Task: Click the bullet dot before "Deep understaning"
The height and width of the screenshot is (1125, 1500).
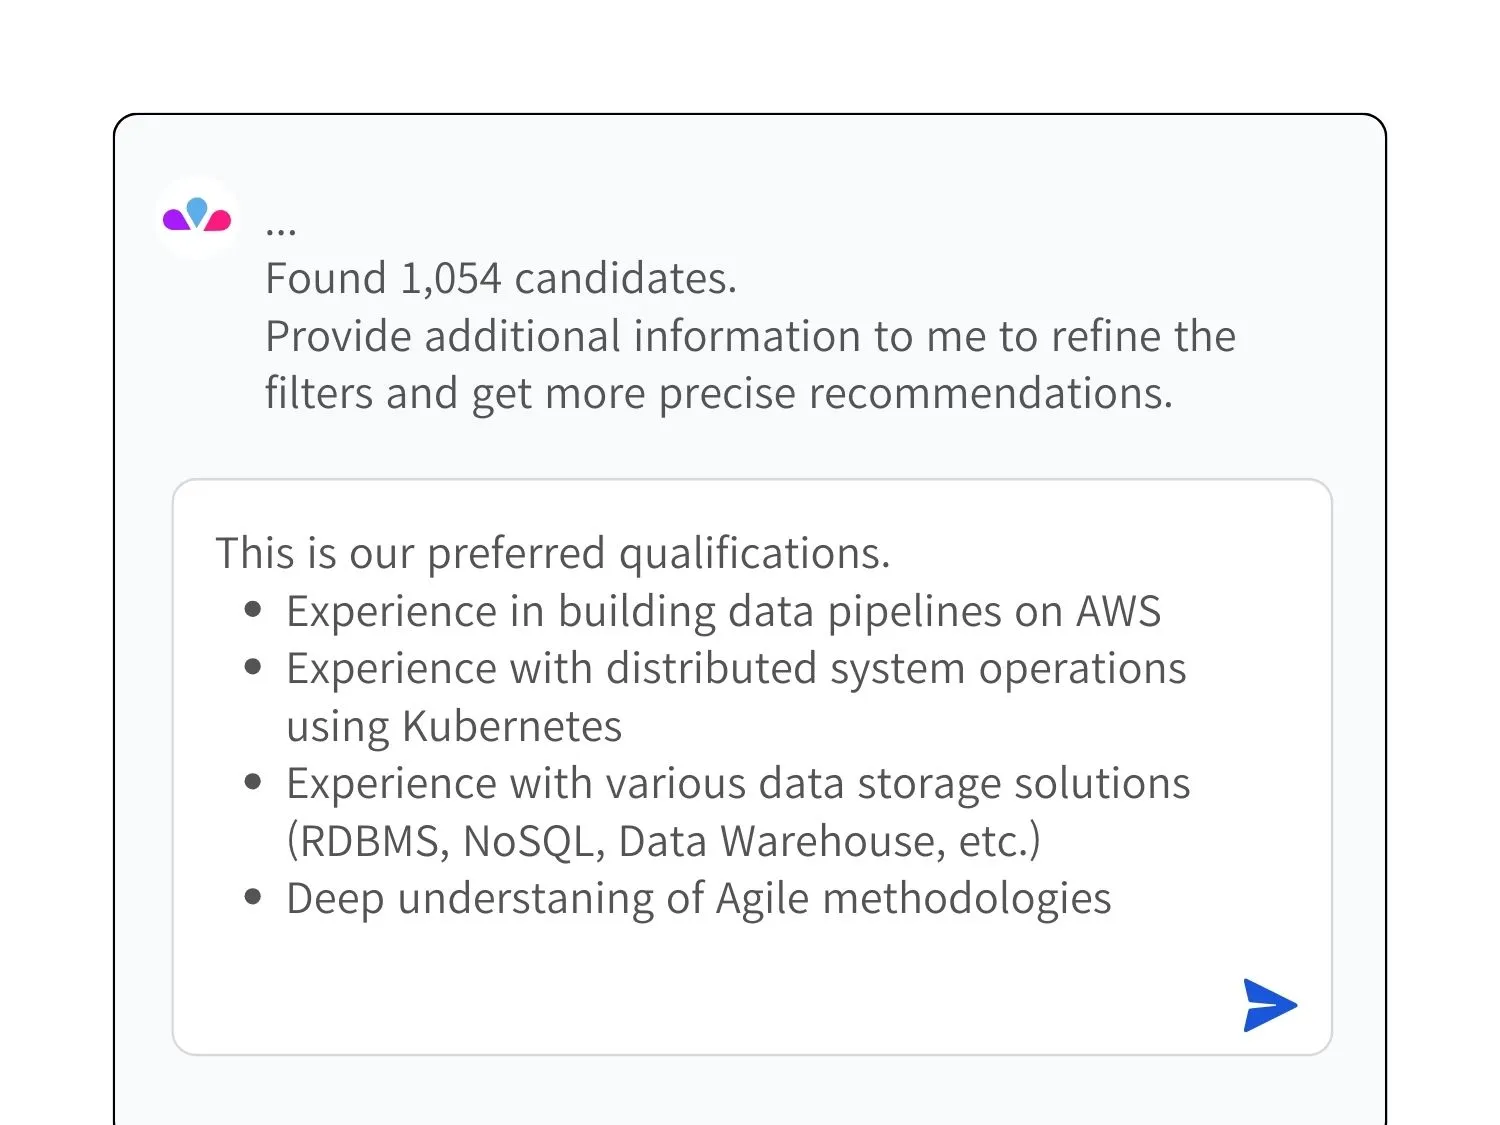Action: [253, 897]
